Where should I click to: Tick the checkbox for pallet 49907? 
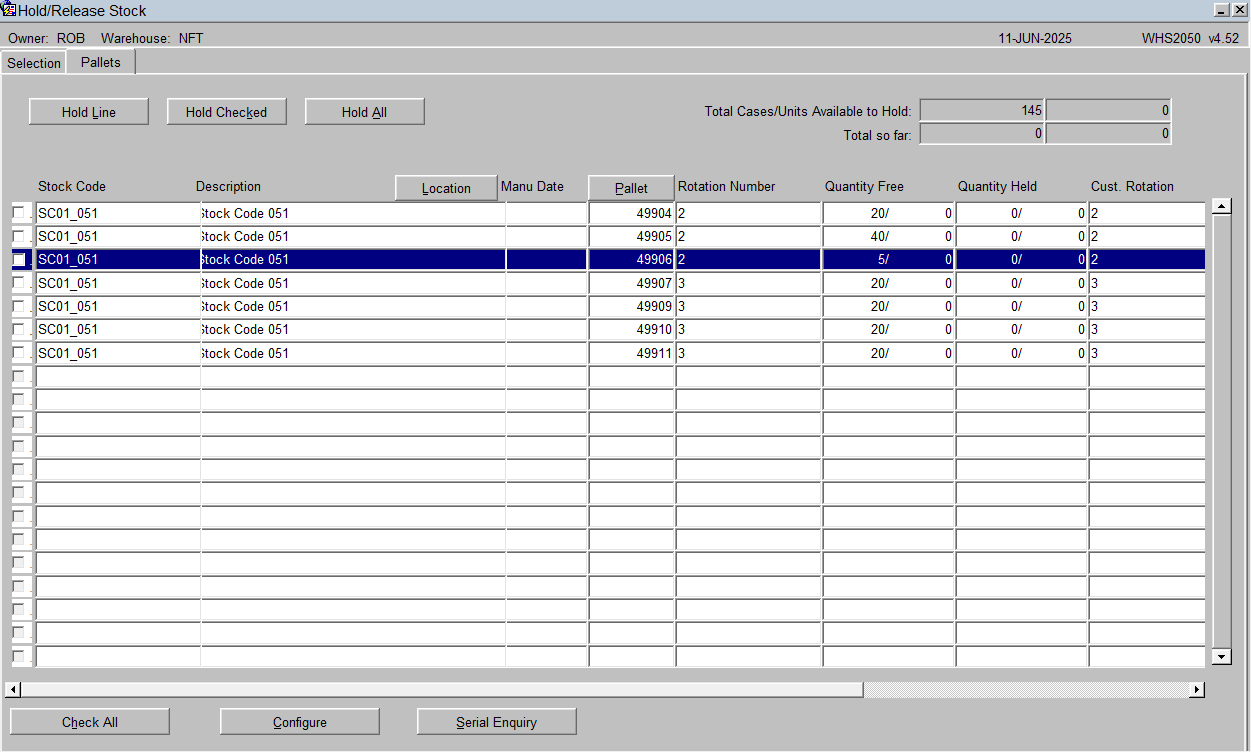tap(19, 283)
